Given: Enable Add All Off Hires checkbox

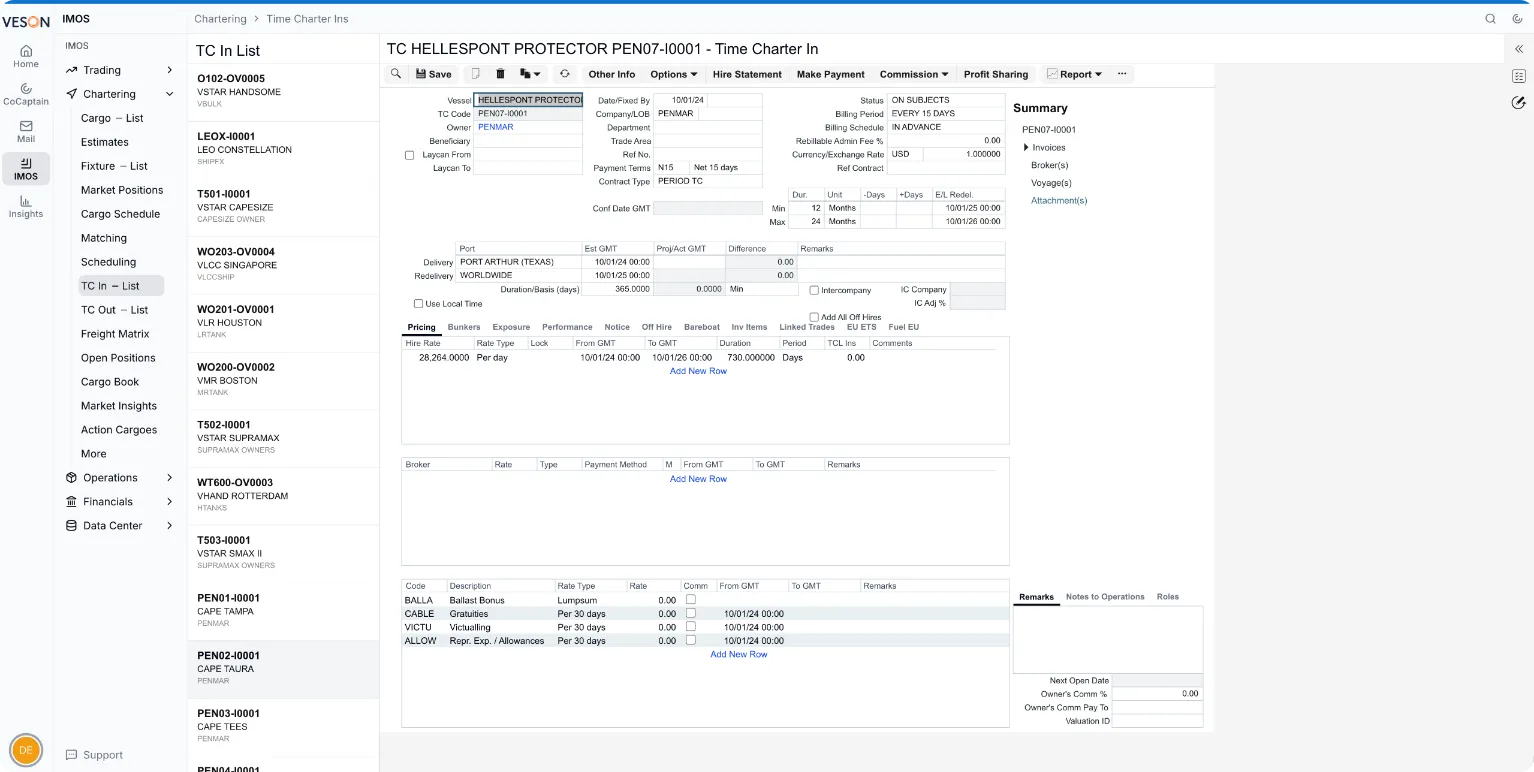Looking at the screenshot, I should [814, 317].
